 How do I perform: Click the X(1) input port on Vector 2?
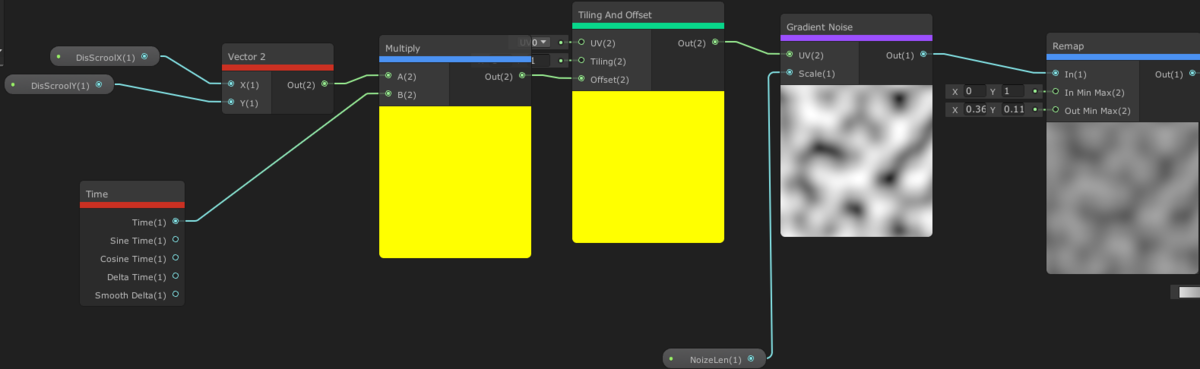(231, 84)
